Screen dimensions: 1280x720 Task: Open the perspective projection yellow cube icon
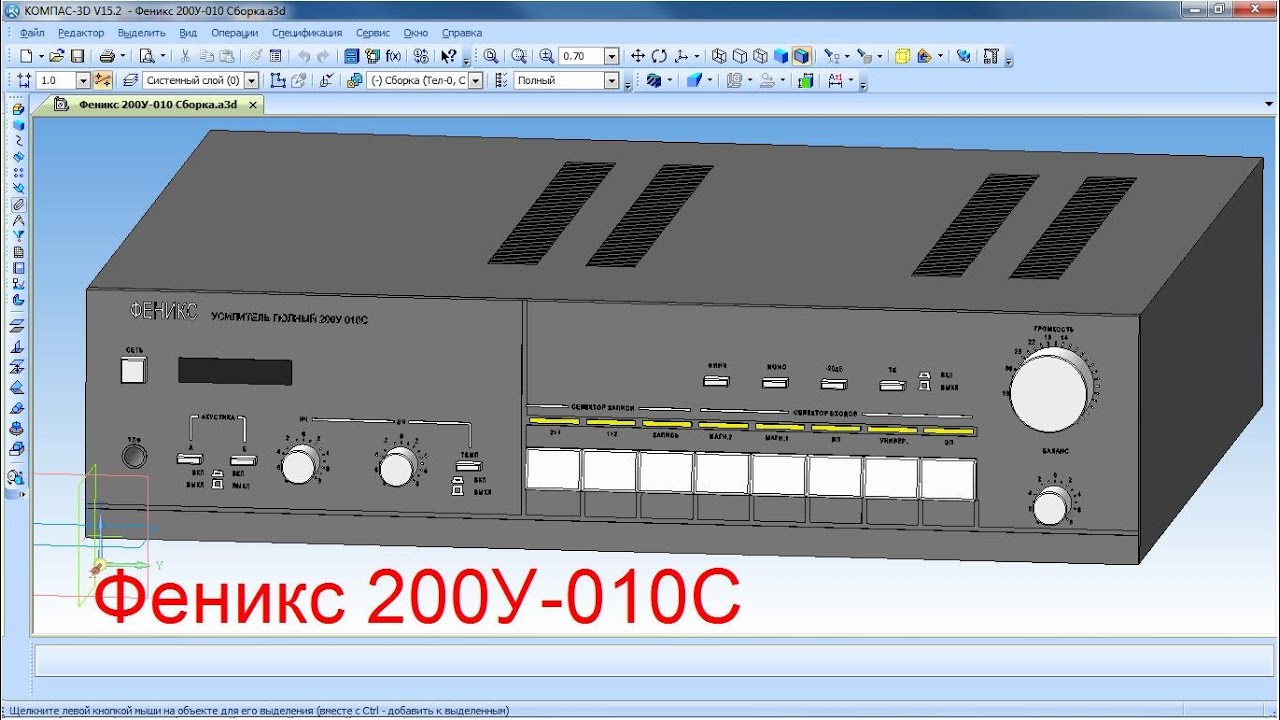coord(902,56)
